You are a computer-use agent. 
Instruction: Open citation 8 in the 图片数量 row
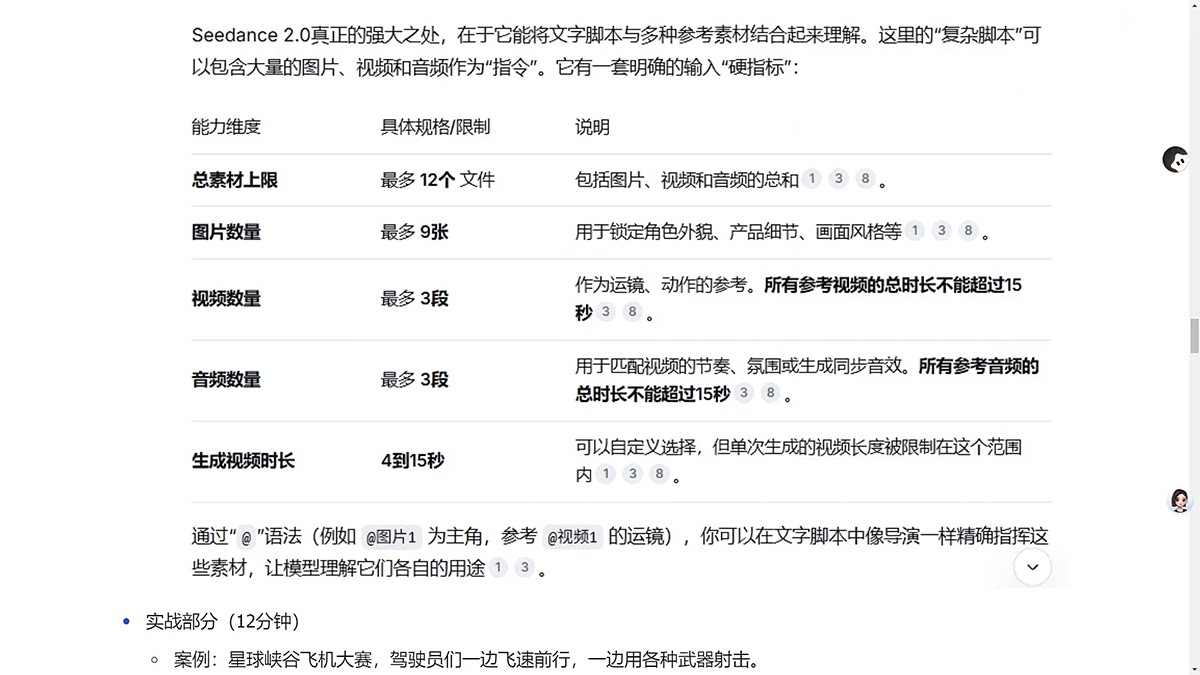(968, 232)
